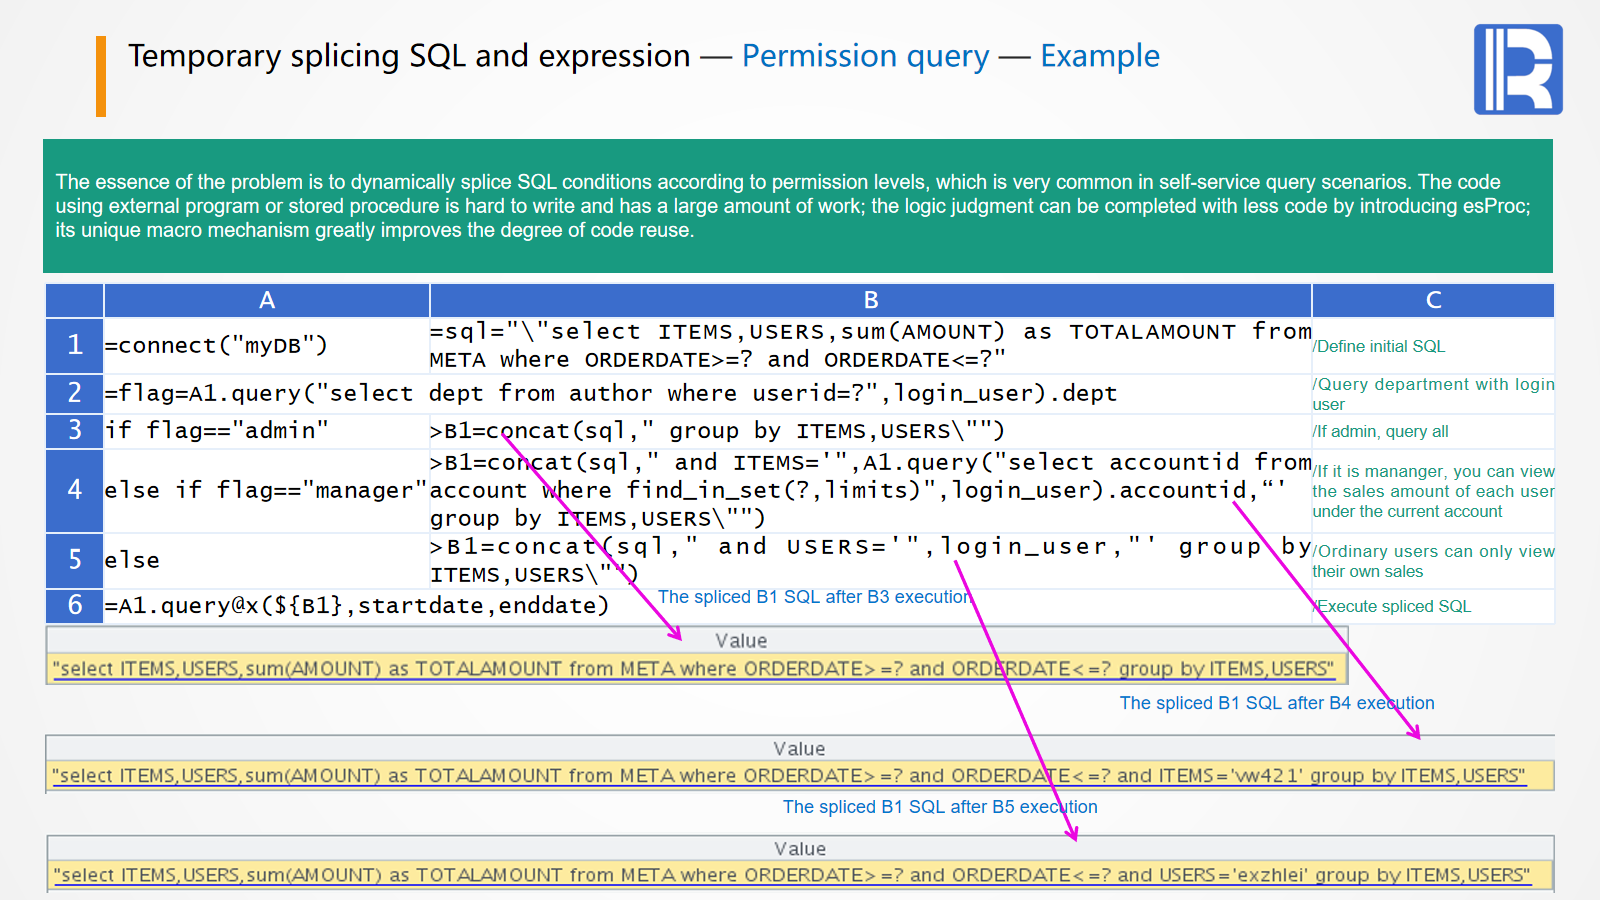The width and height of the screenshot is (1600, 900).
Task: Select column header A
Action: (267, 300)
